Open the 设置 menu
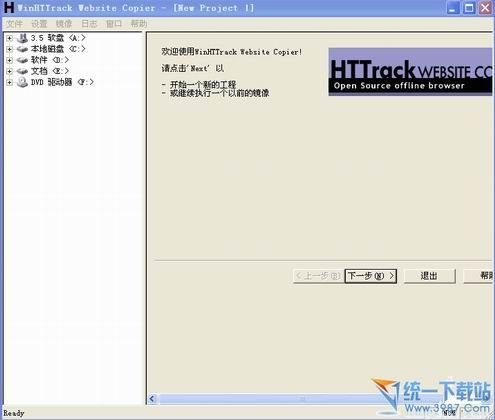The width and height of the screenshot is (495, 420). point(39,24)
